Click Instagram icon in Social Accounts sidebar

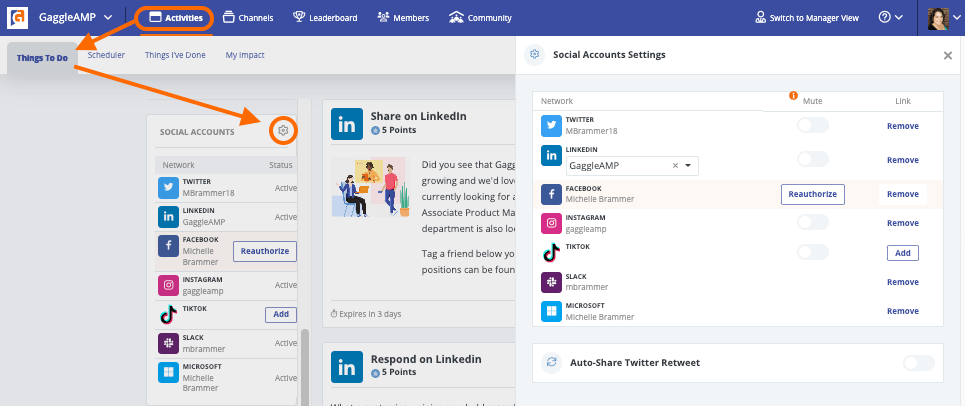[168, 285]
